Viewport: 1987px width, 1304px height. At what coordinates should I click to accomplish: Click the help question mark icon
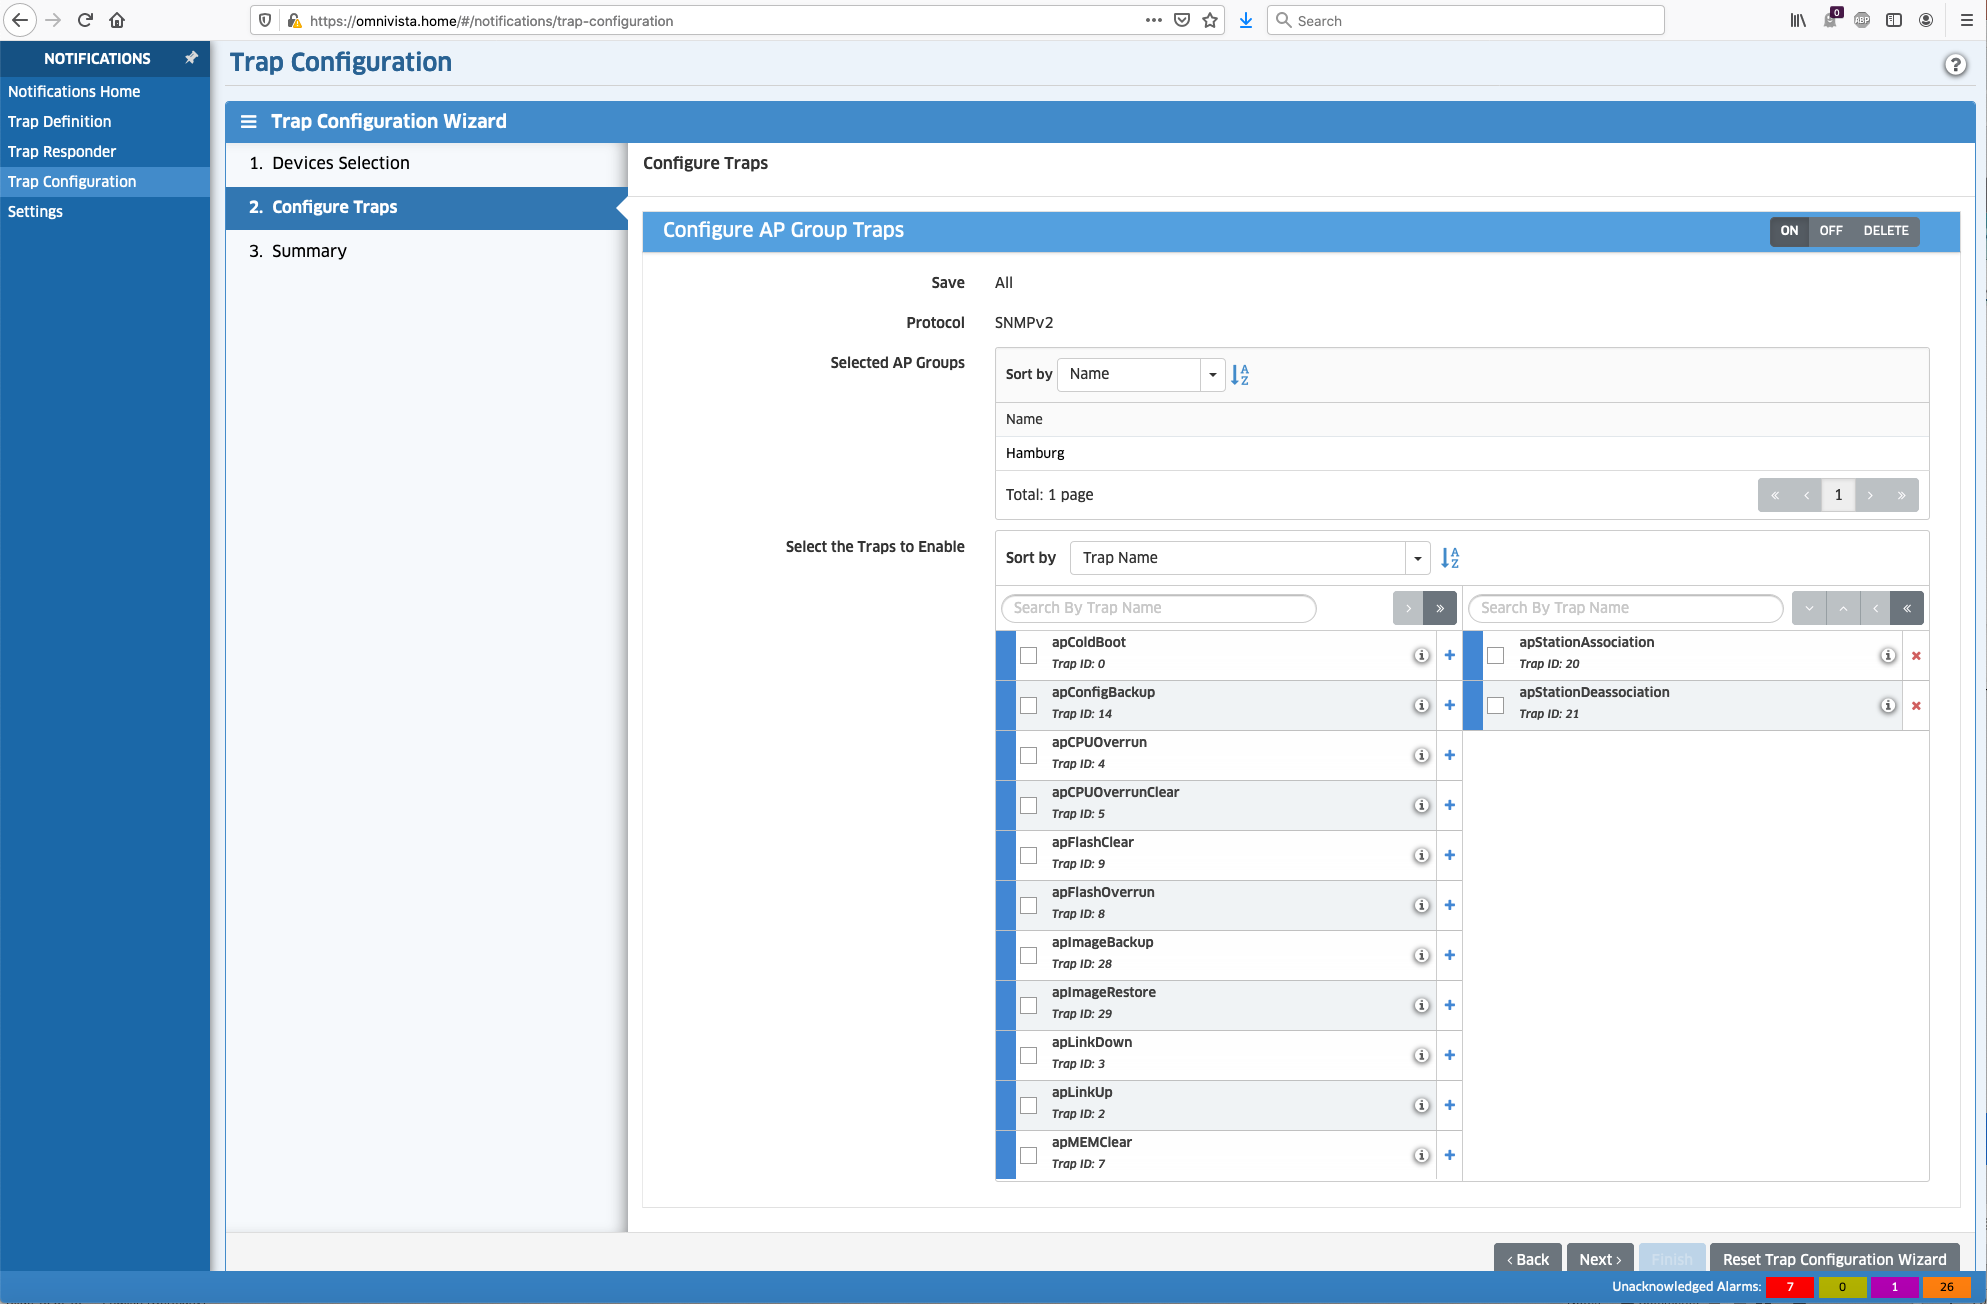[1955, 65]
